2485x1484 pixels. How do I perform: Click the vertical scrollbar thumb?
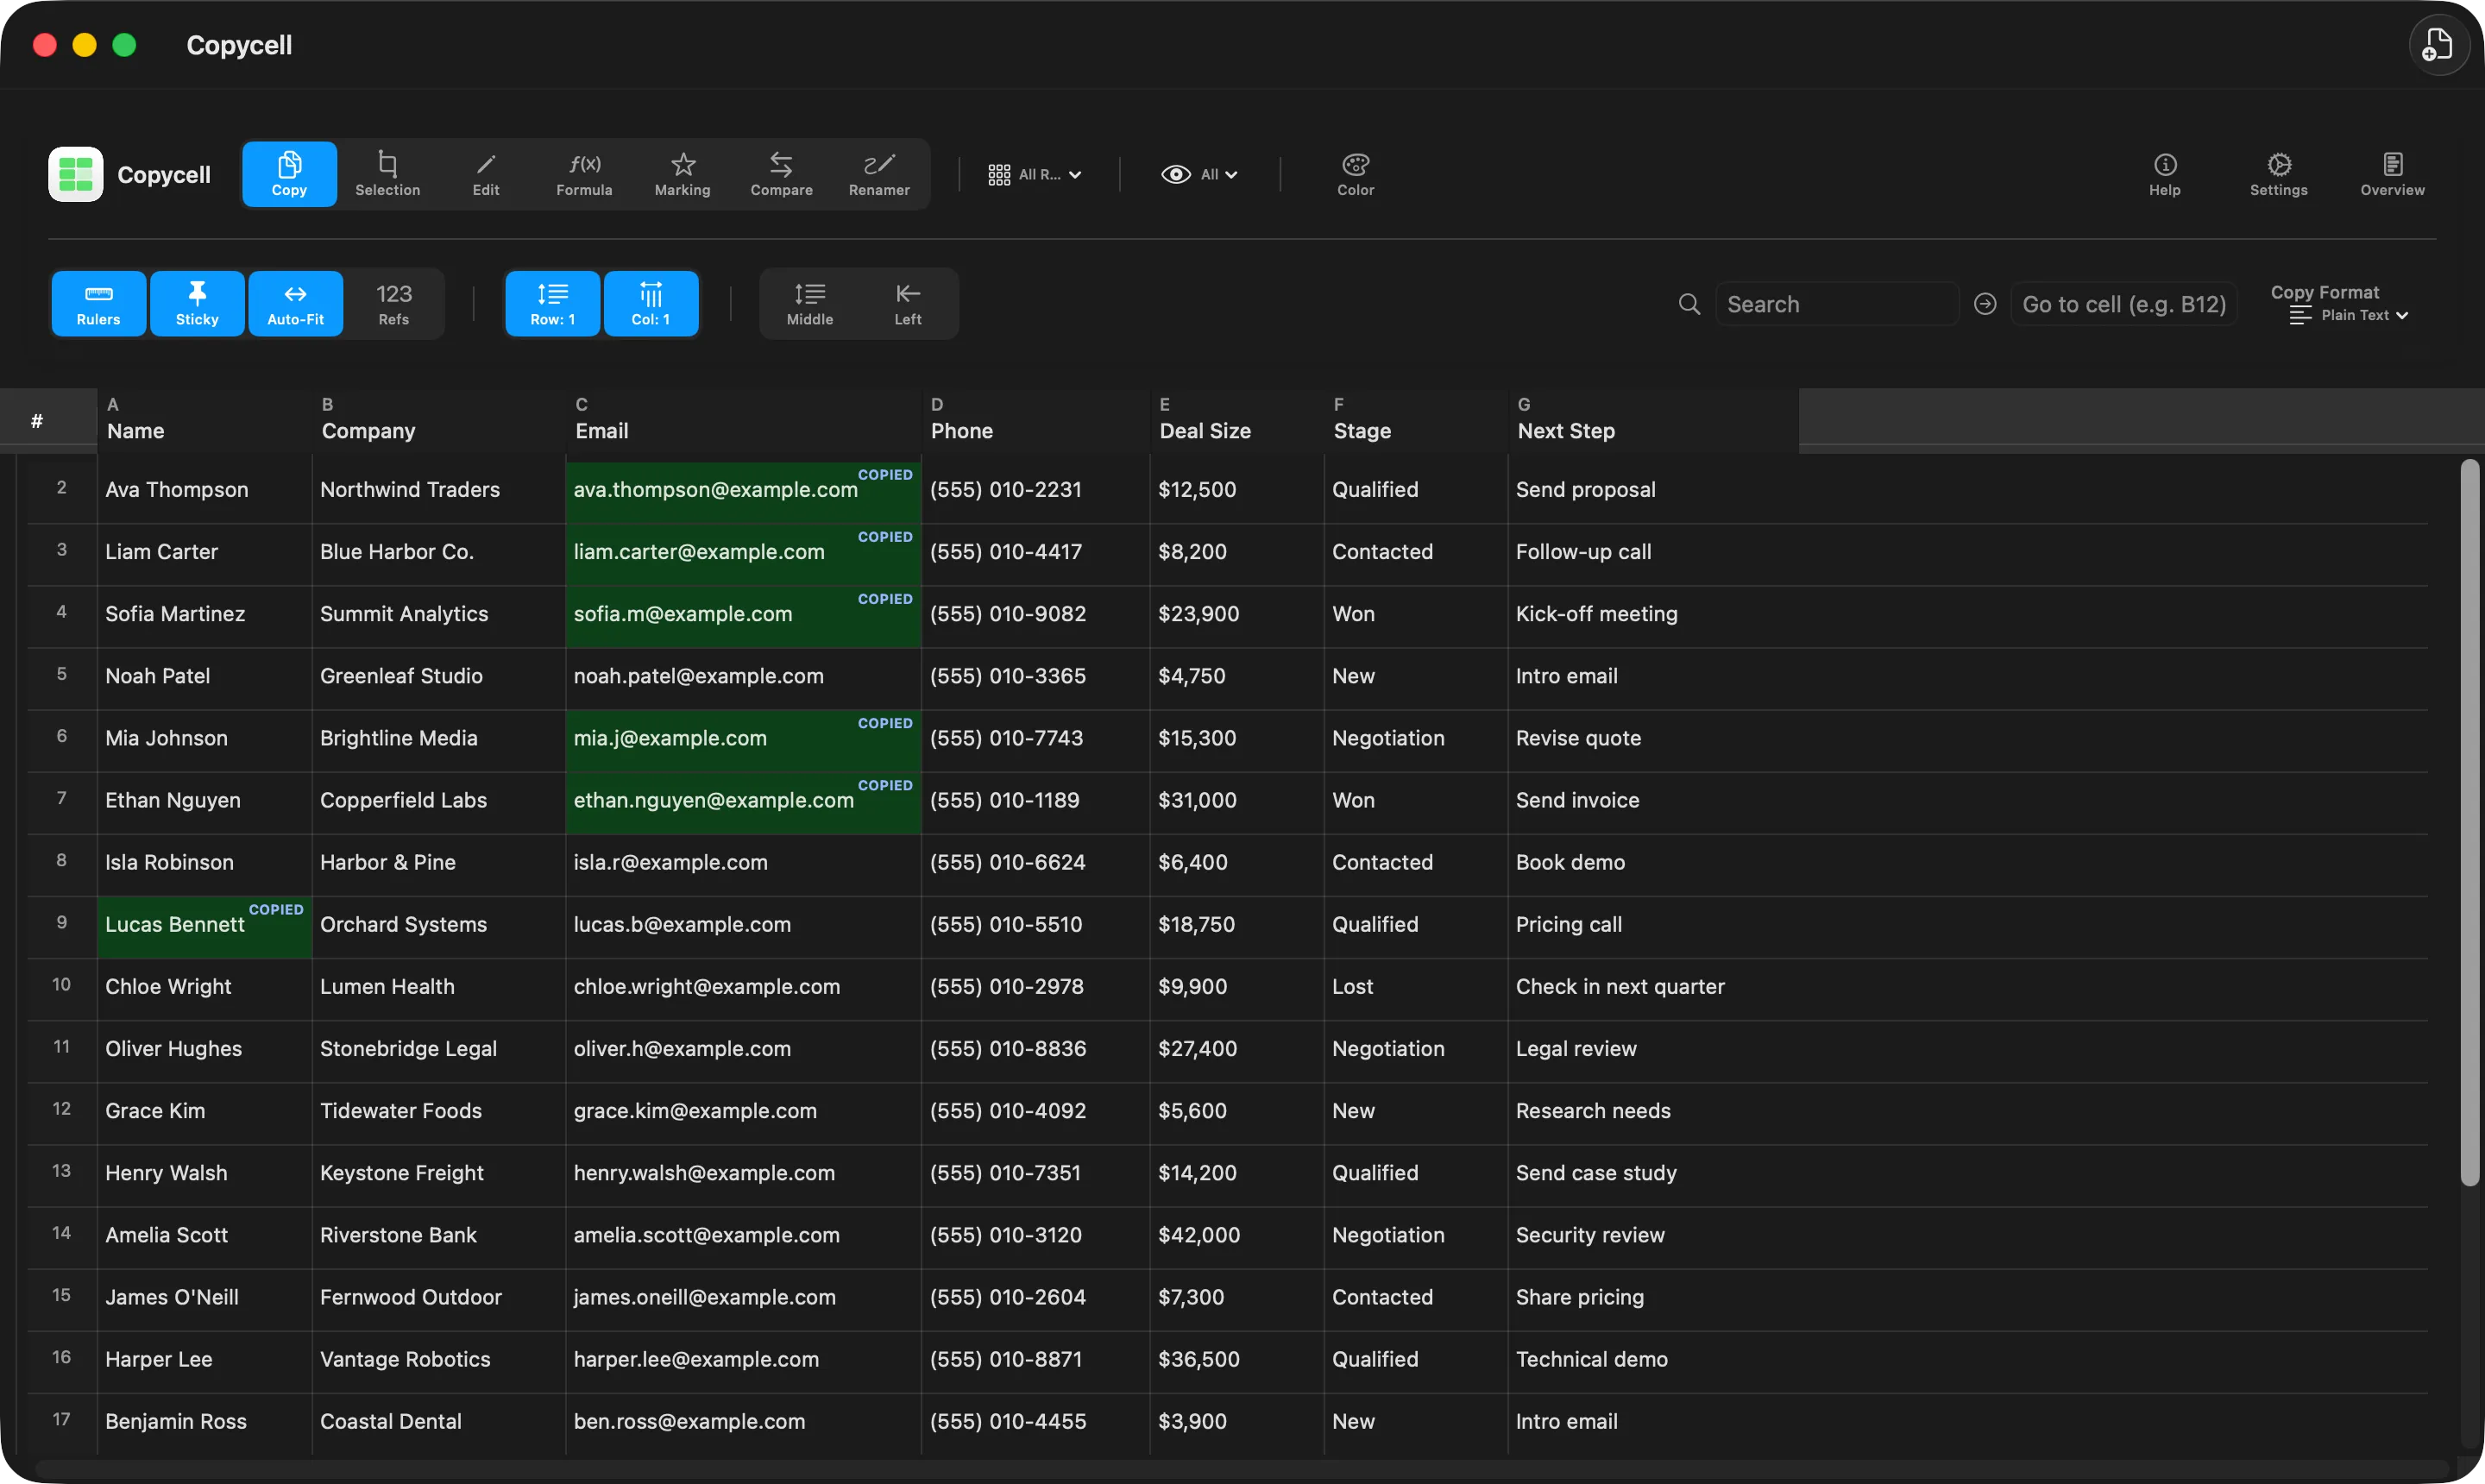(x=2469, y=822)
